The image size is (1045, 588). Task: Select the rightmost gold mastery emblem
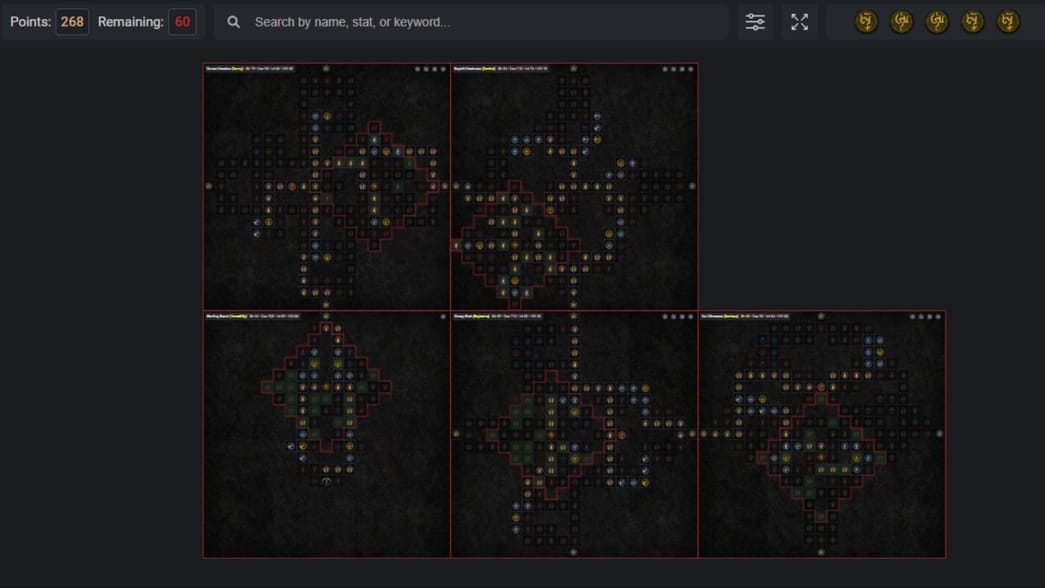(x=1009, y=21)
